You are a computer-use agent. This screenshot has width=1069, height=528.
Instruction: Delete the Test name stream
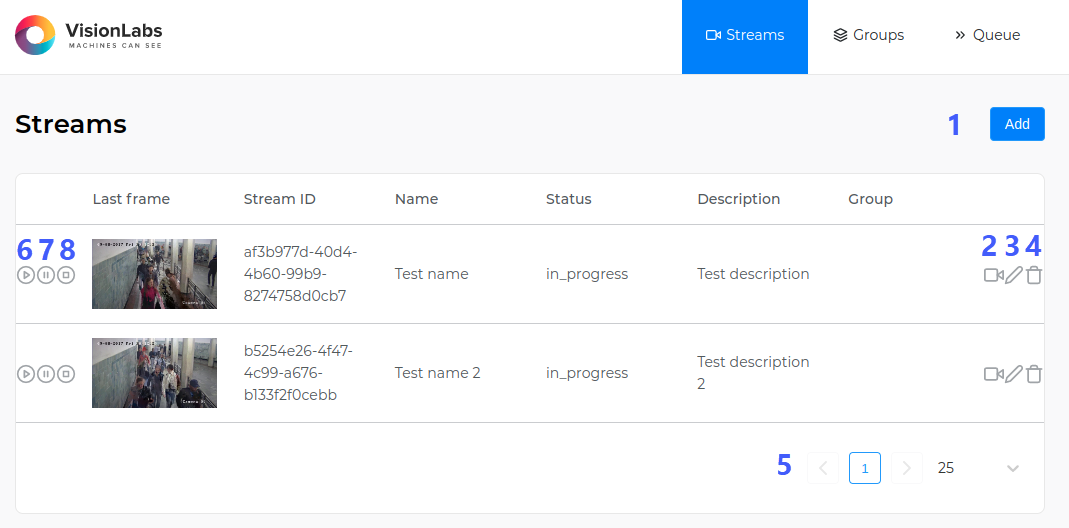coord(1034,275)
